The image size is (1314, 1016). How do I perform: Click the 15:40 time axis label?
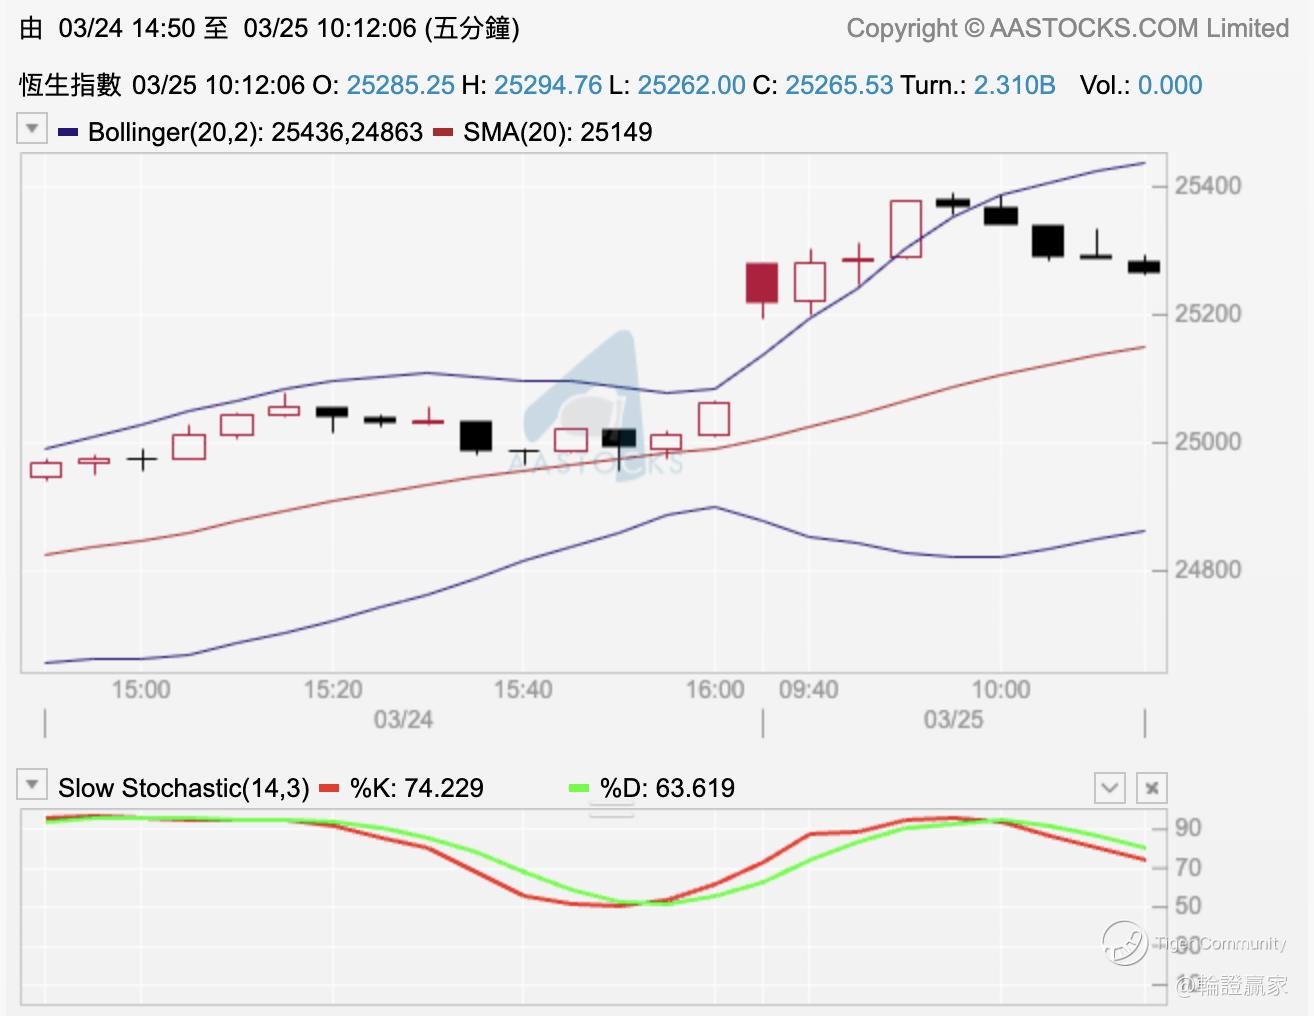523,690
